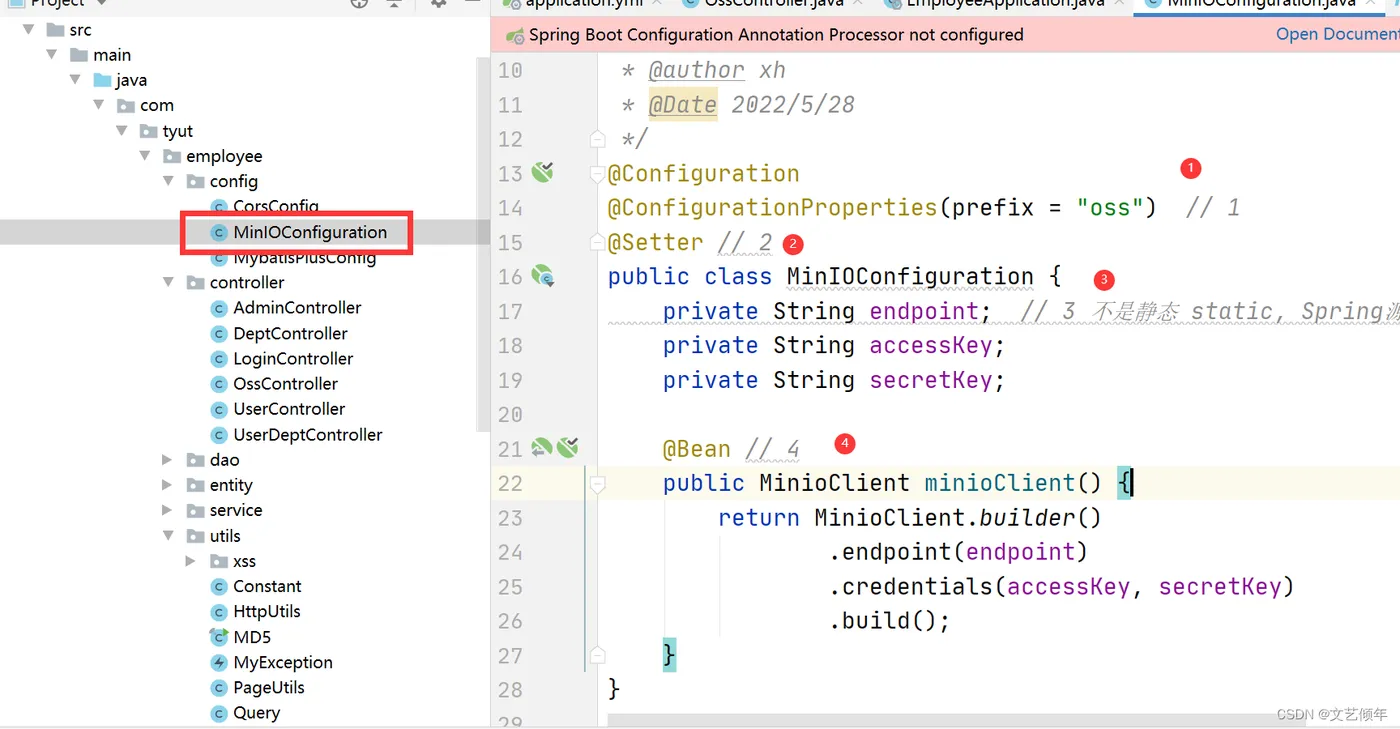Collapse the src folder
This screenshot has height=729, width=1400.
click(29, 30)
